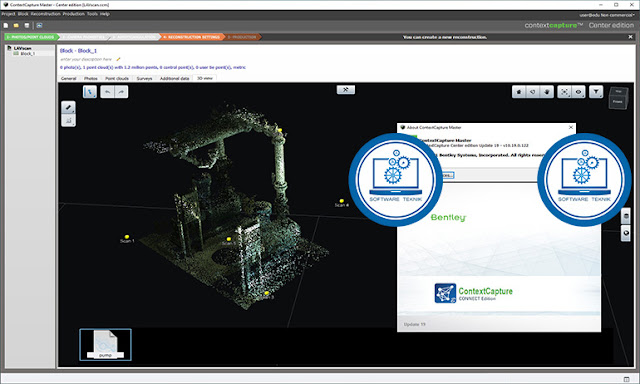
Task: Close the About ContextCapture Master dialog
Action: (571, 127)
